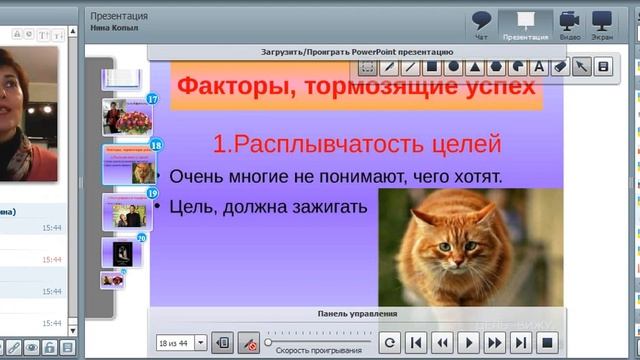Open the Видео tab
The image size is (640, 360).
click(x=570, y=25)
